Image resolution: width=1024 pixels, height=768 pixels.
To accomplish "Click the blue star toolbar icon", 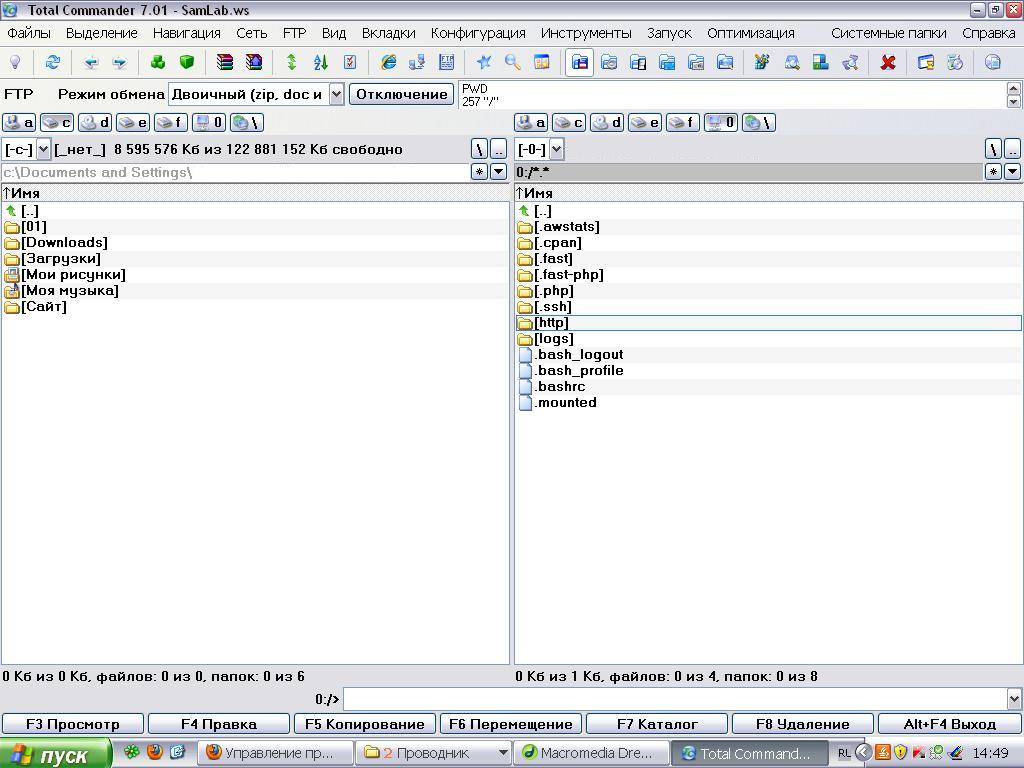I will [x=484, y=62].
